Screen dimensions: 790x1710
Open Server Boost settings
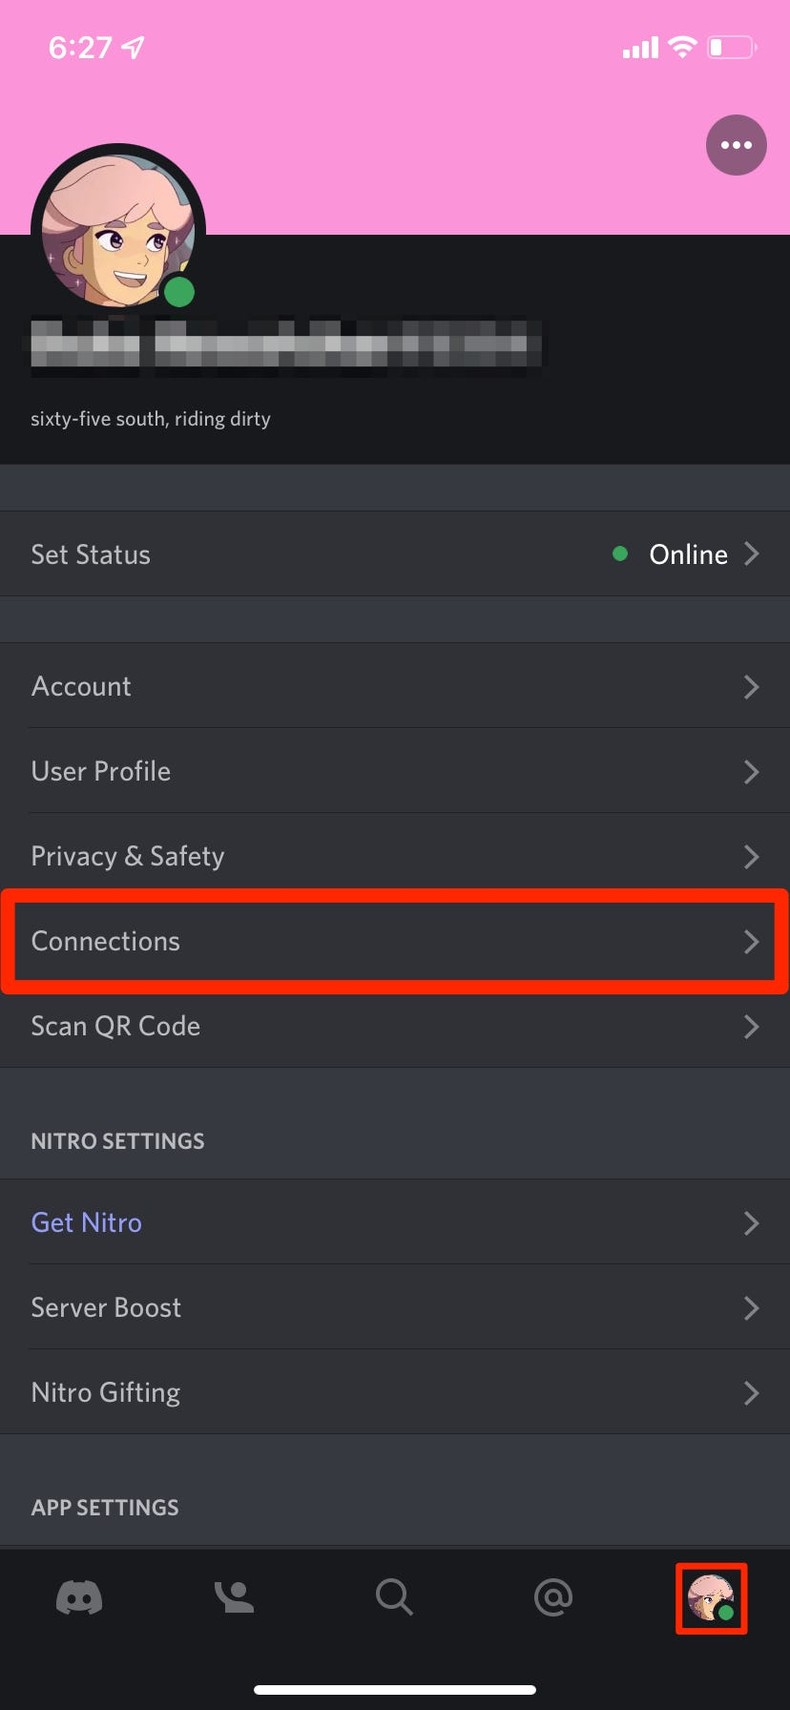pyautogui.click(x=106, y=1307)
